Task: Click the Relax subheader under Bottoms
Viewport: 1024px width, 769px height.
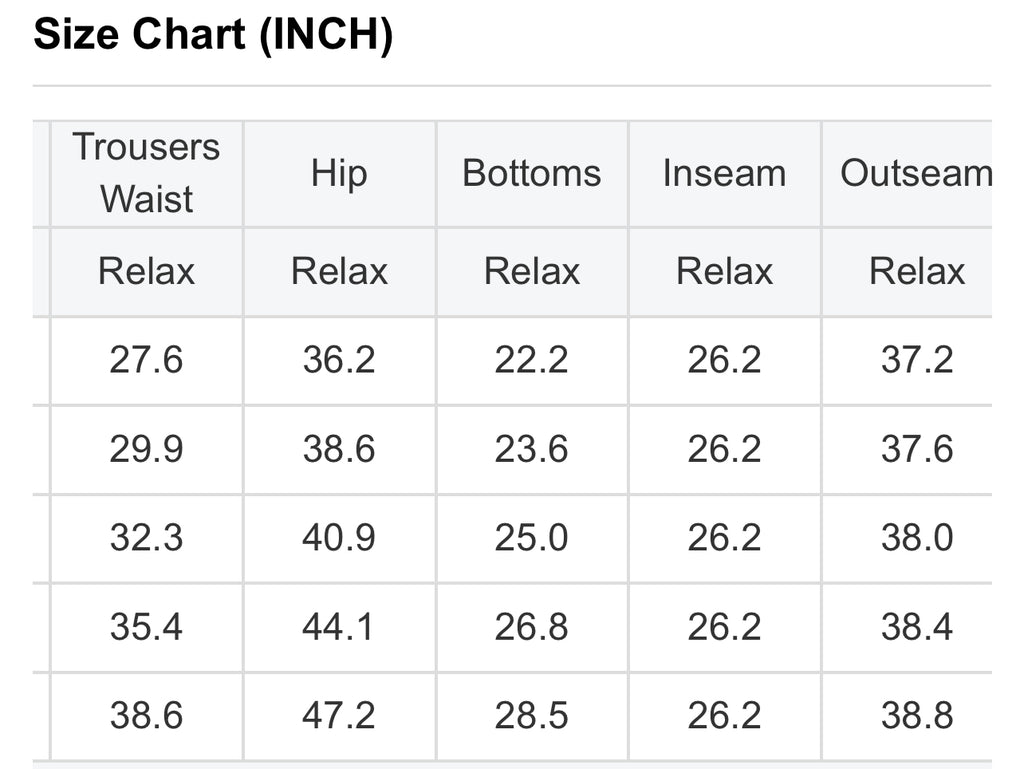Action: click(x=531, y=272)
